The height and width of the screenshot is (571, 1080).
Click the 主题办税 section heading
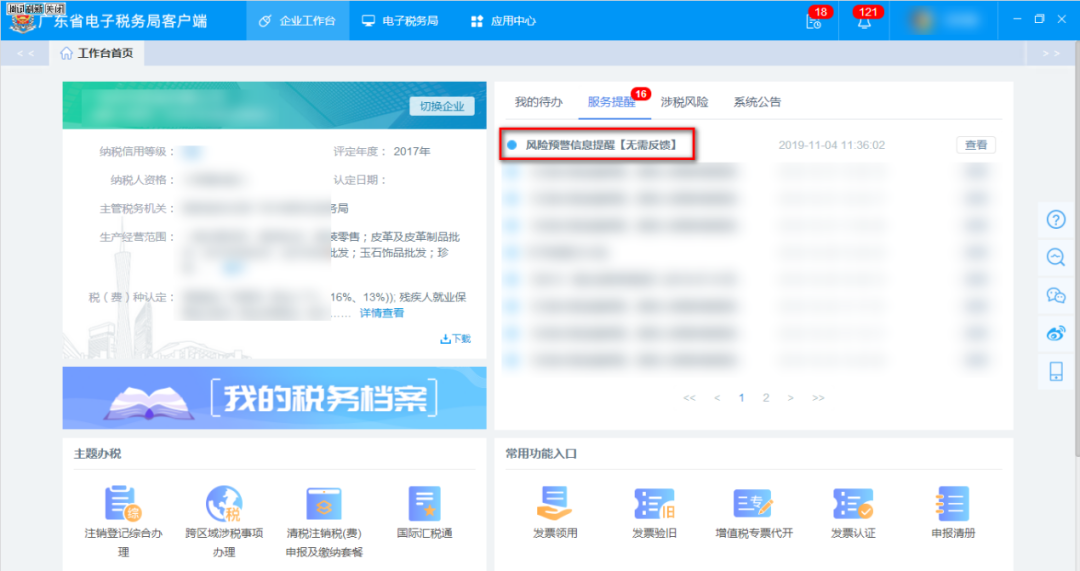click(x=97, y=453)
